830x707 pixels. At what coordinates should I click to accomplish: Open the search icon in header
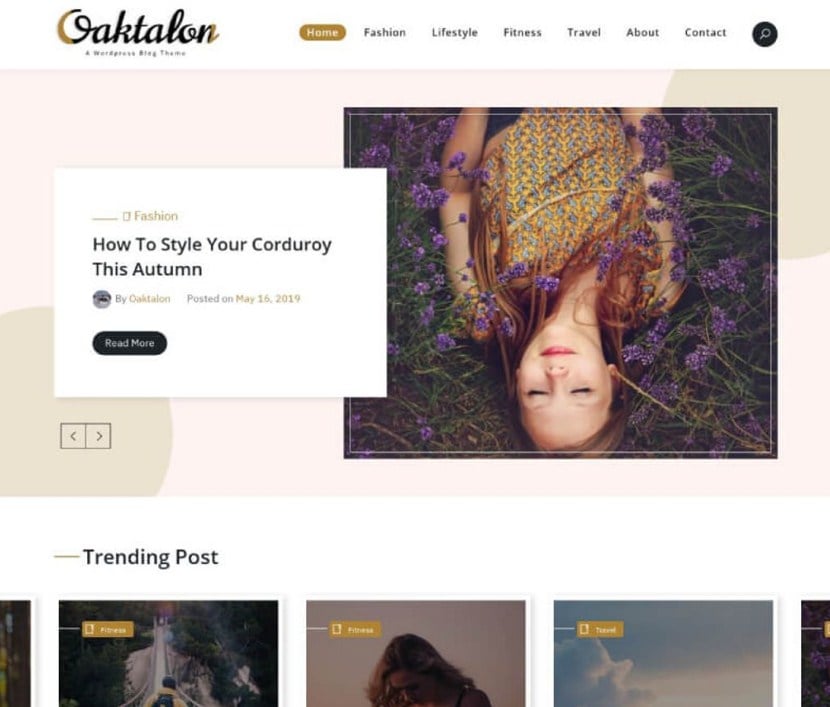coord(764,34)
